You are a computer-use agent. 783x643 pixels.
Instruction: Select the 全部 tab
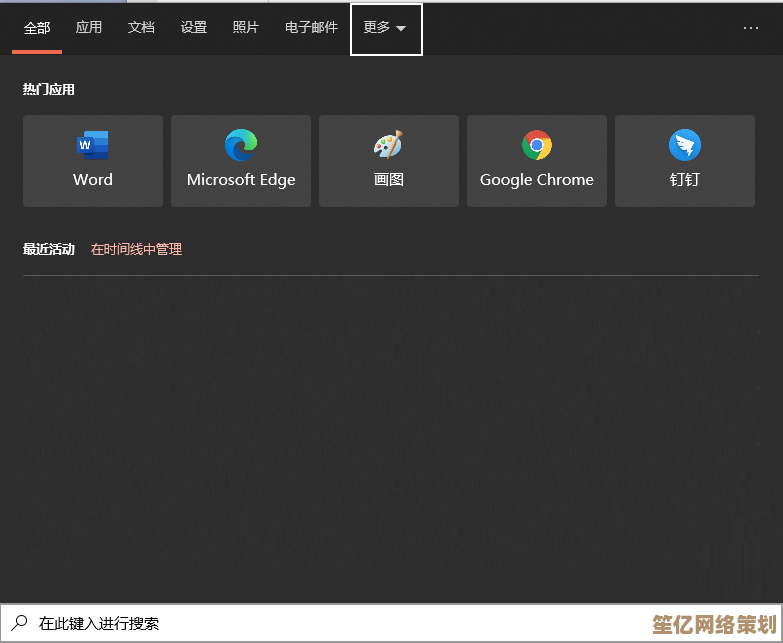point(37,28)
